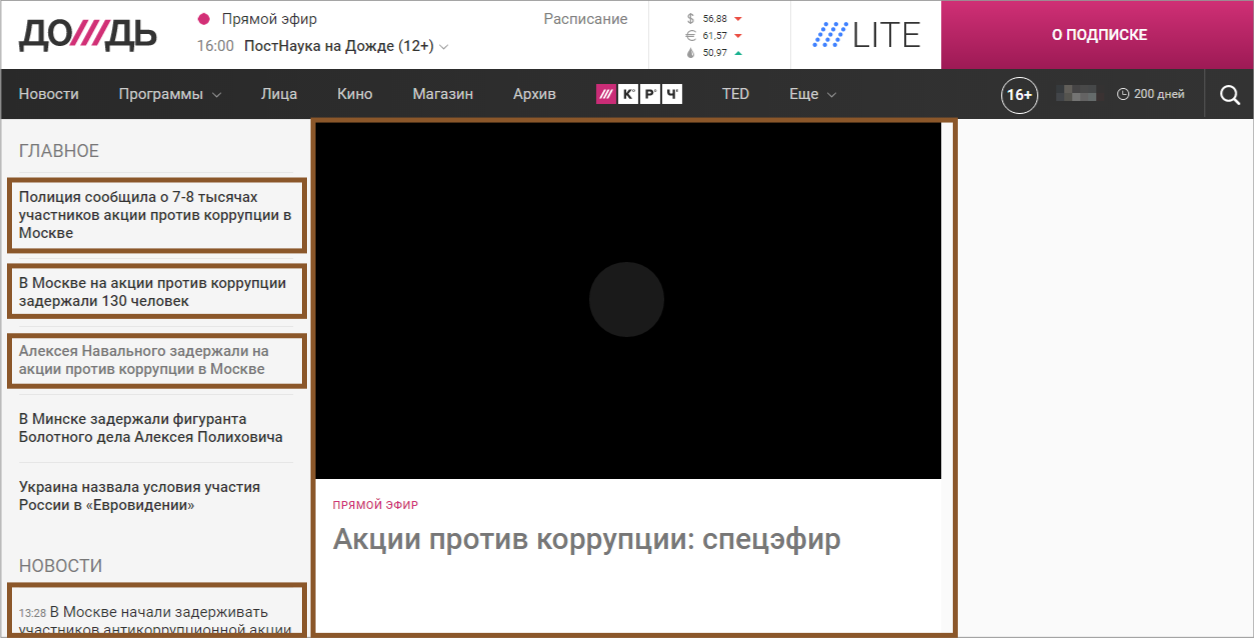Open headline about 130 detained in Moscow
The height and width of the screenshot is (638, 1254).
click(152, 292)
